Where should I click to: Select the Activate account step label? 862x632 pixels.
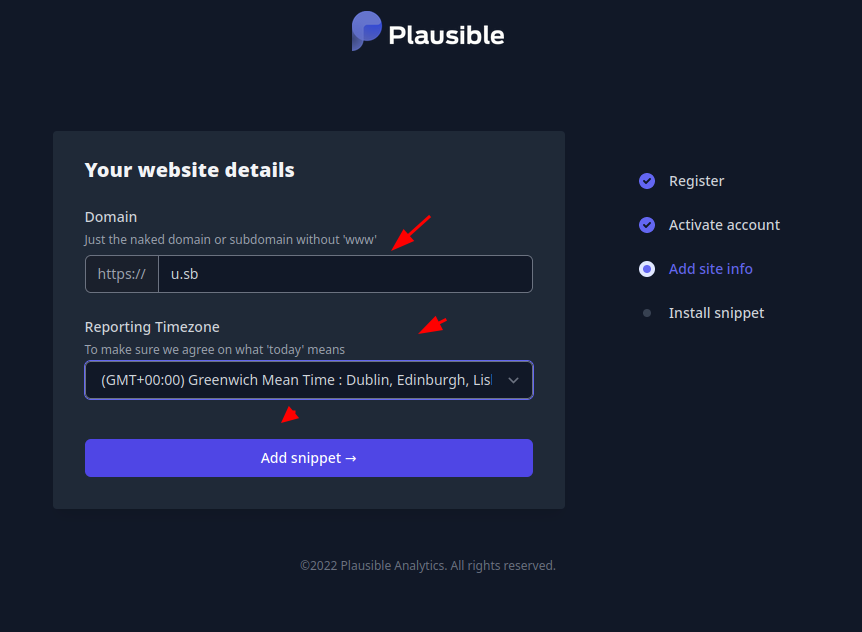(724, 225)
